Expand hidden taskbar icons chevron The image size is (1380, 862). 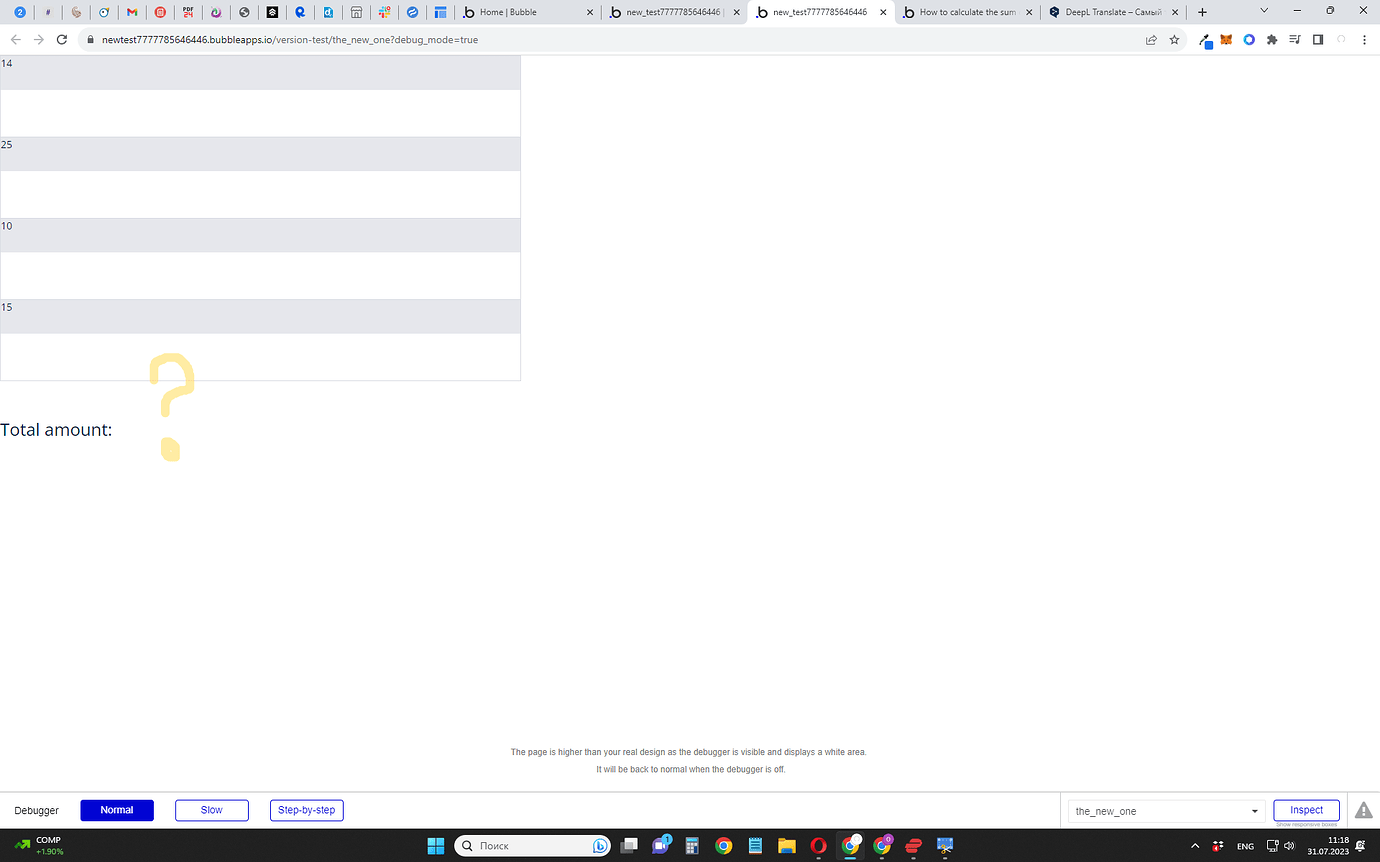(1195, 845)
